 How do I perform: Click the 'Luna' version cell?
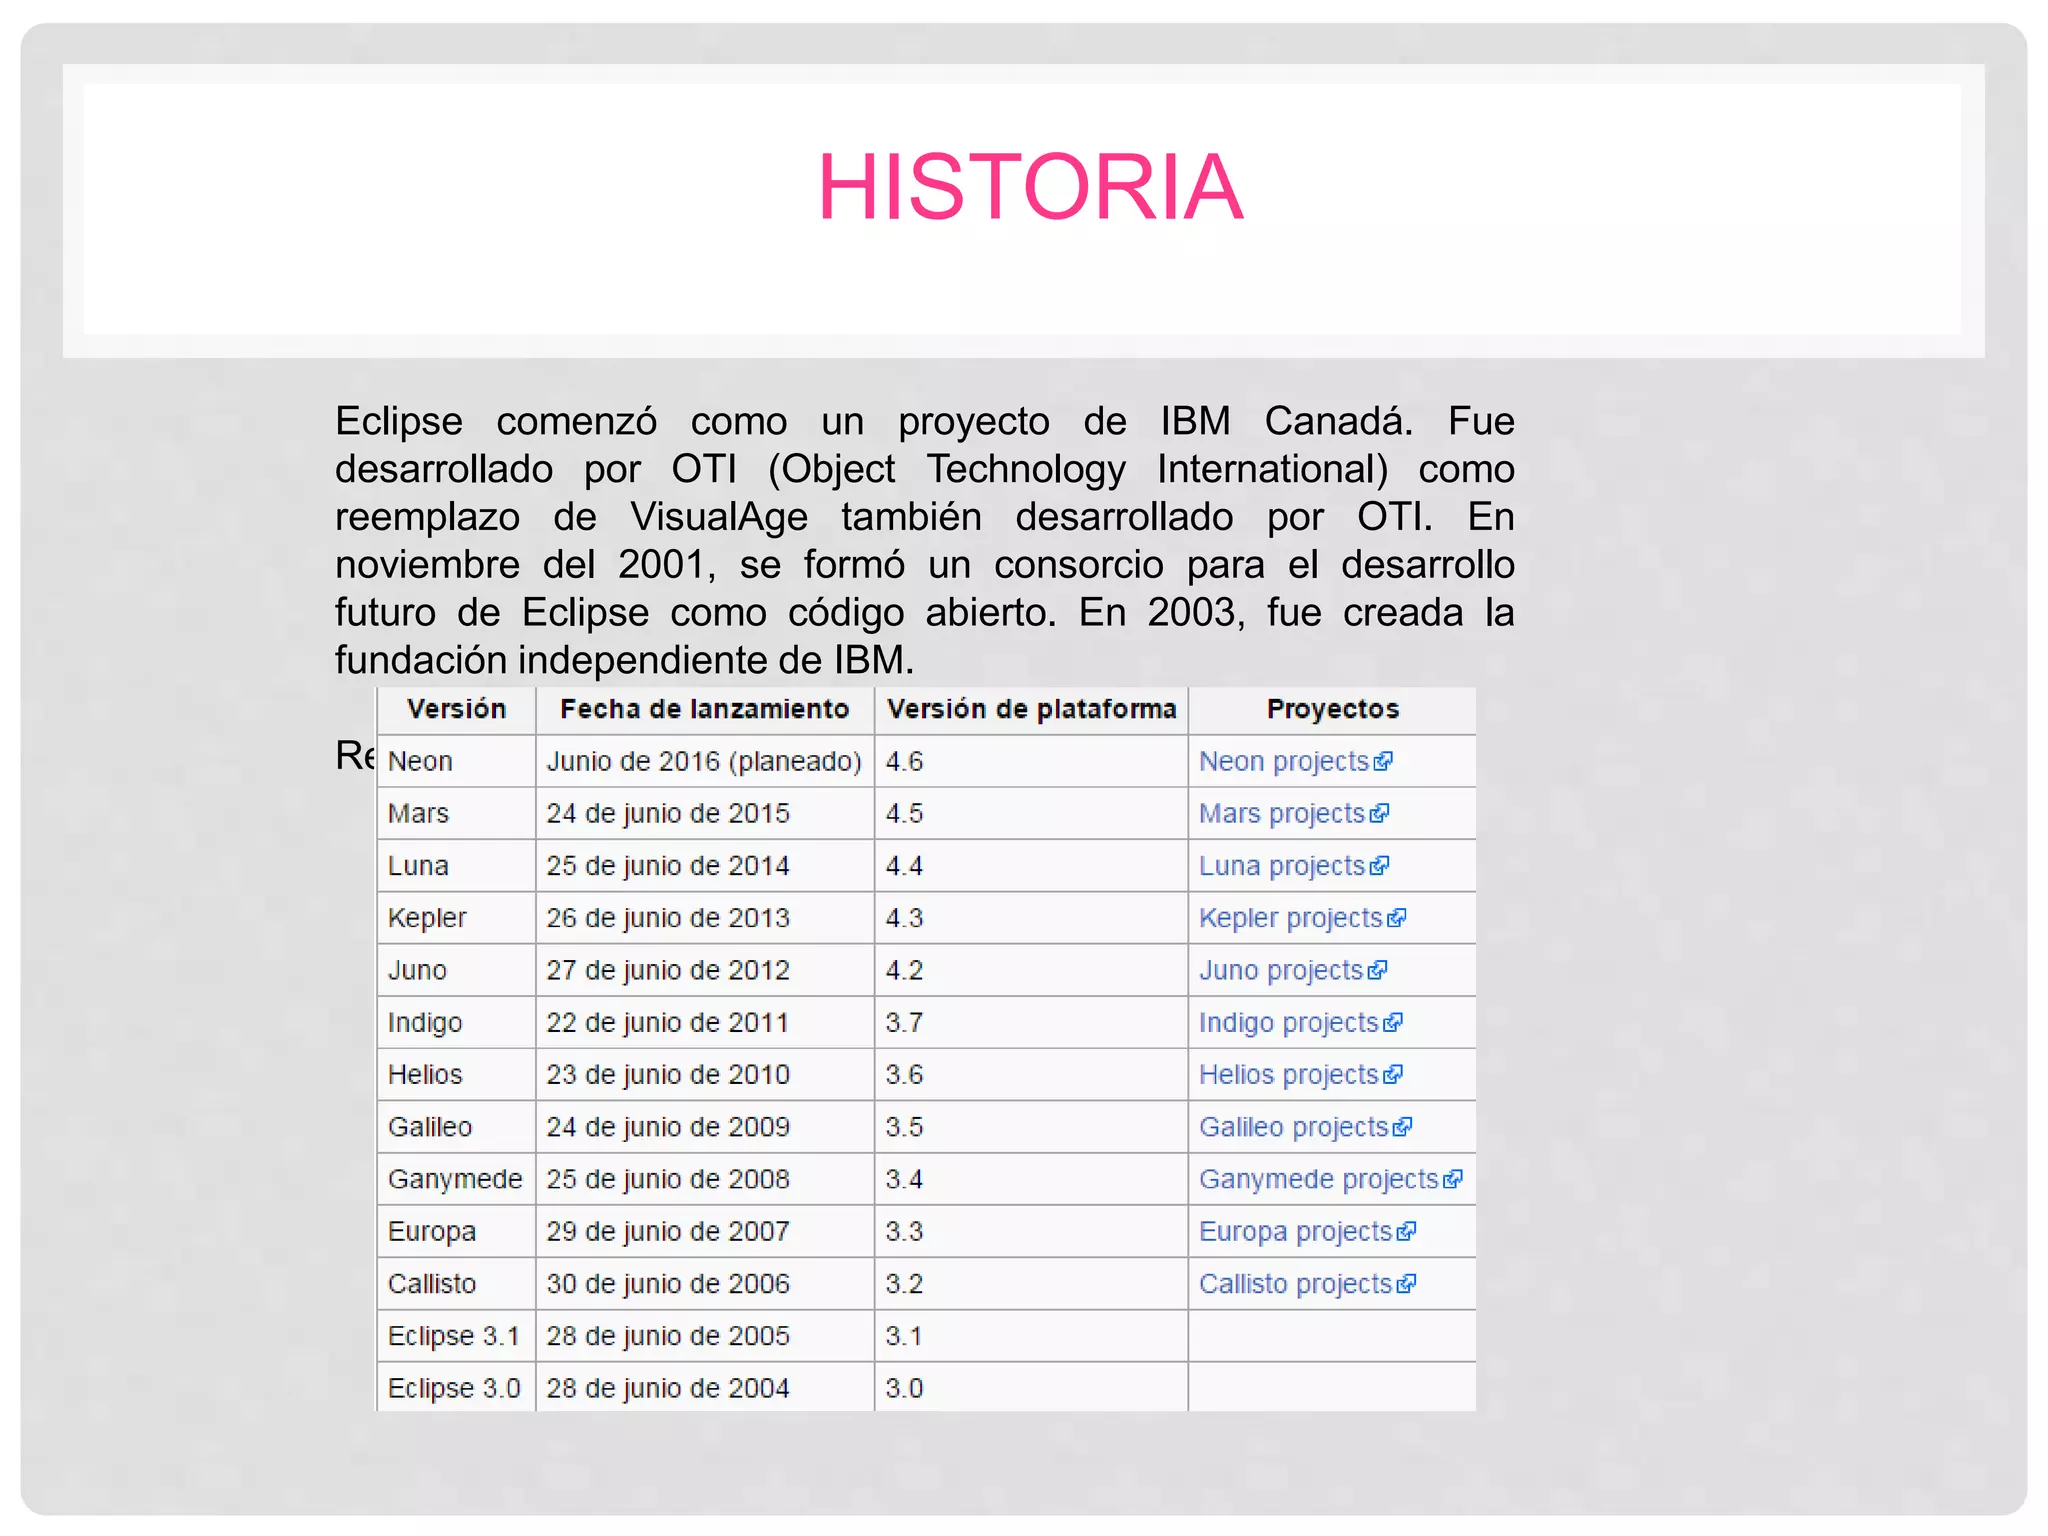point(456,866)
